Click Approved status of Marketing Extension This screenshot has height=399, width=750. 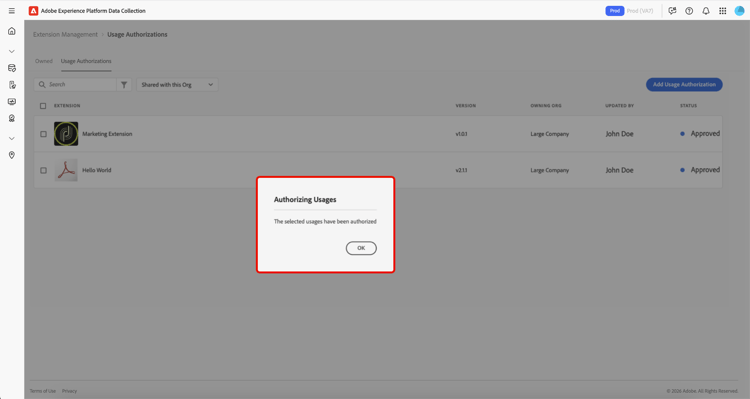coord(700,133)
